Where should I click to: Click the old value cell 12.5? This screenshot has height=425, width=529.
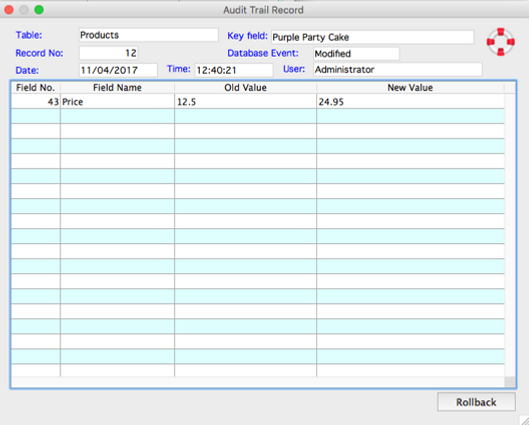245,102
